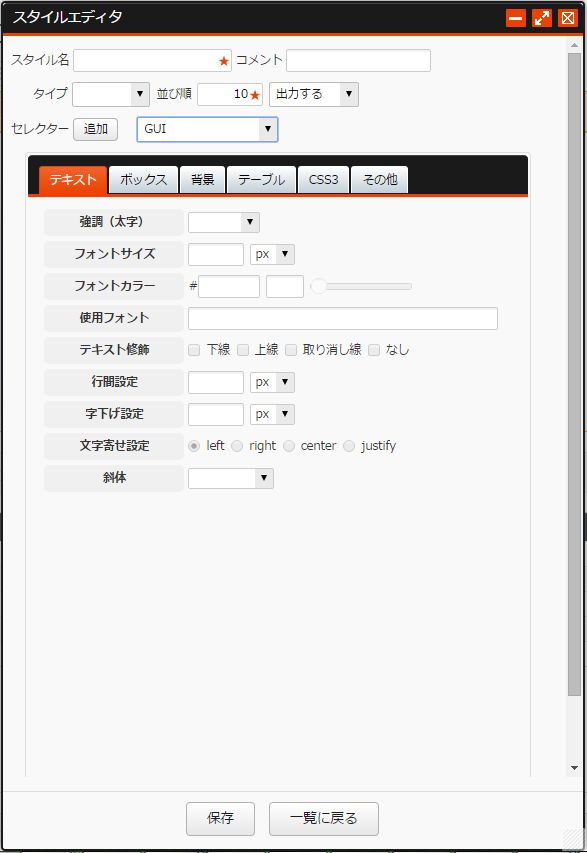Click the scrollbar up arrow

pos(574,46)
